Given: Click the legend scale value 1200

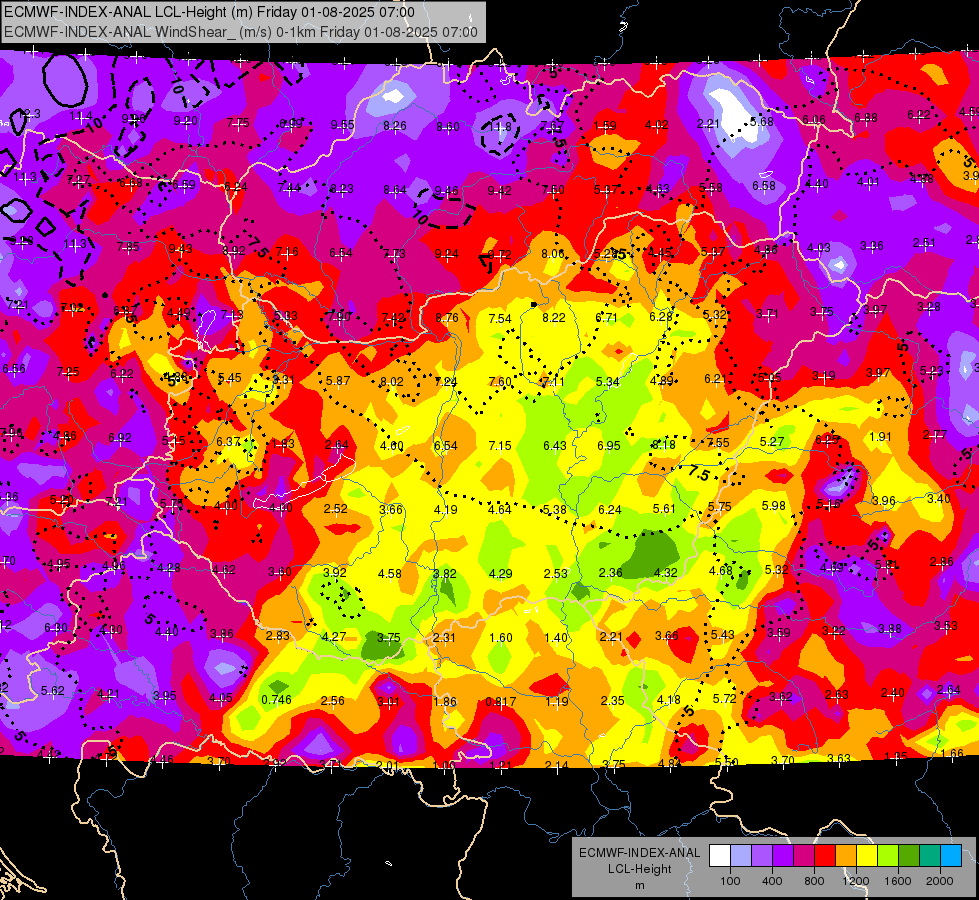Looking at the screenshot, I should pyautogui.click(x=855, y=881).
